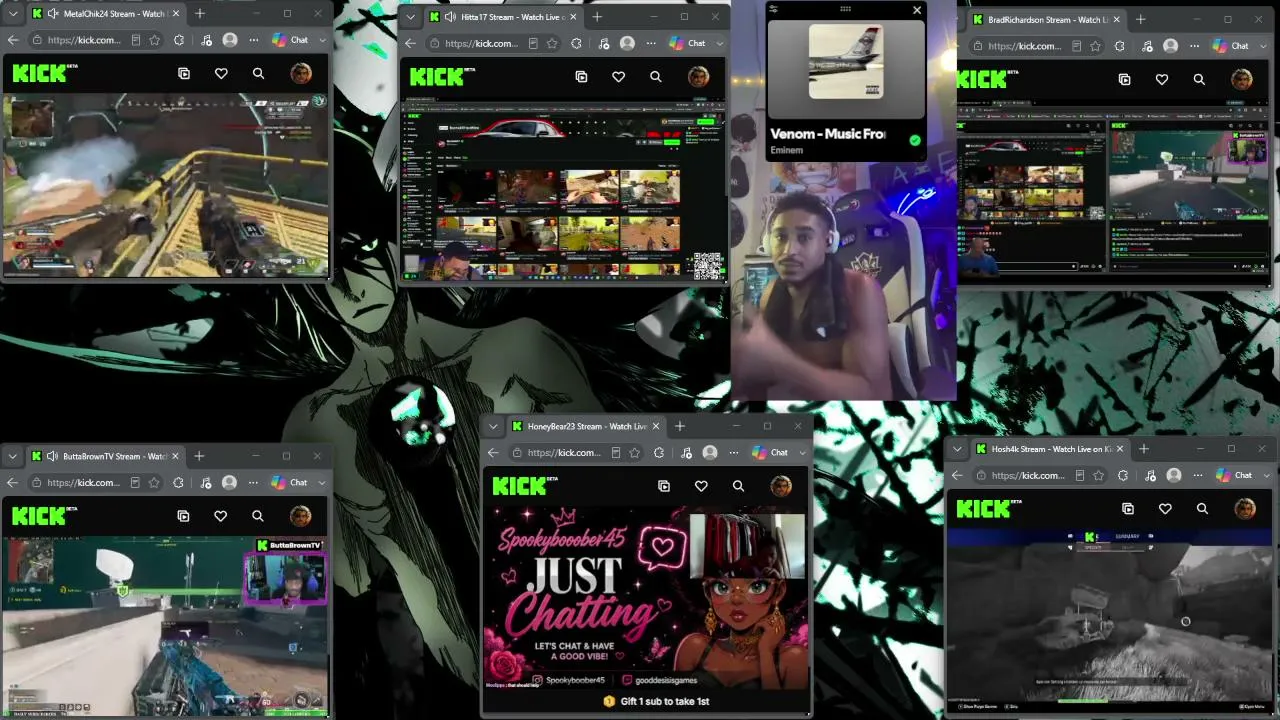Toggle the favorite star in Hitta17 address bar
1280x720 pixels.
click(x=552, y=44)
